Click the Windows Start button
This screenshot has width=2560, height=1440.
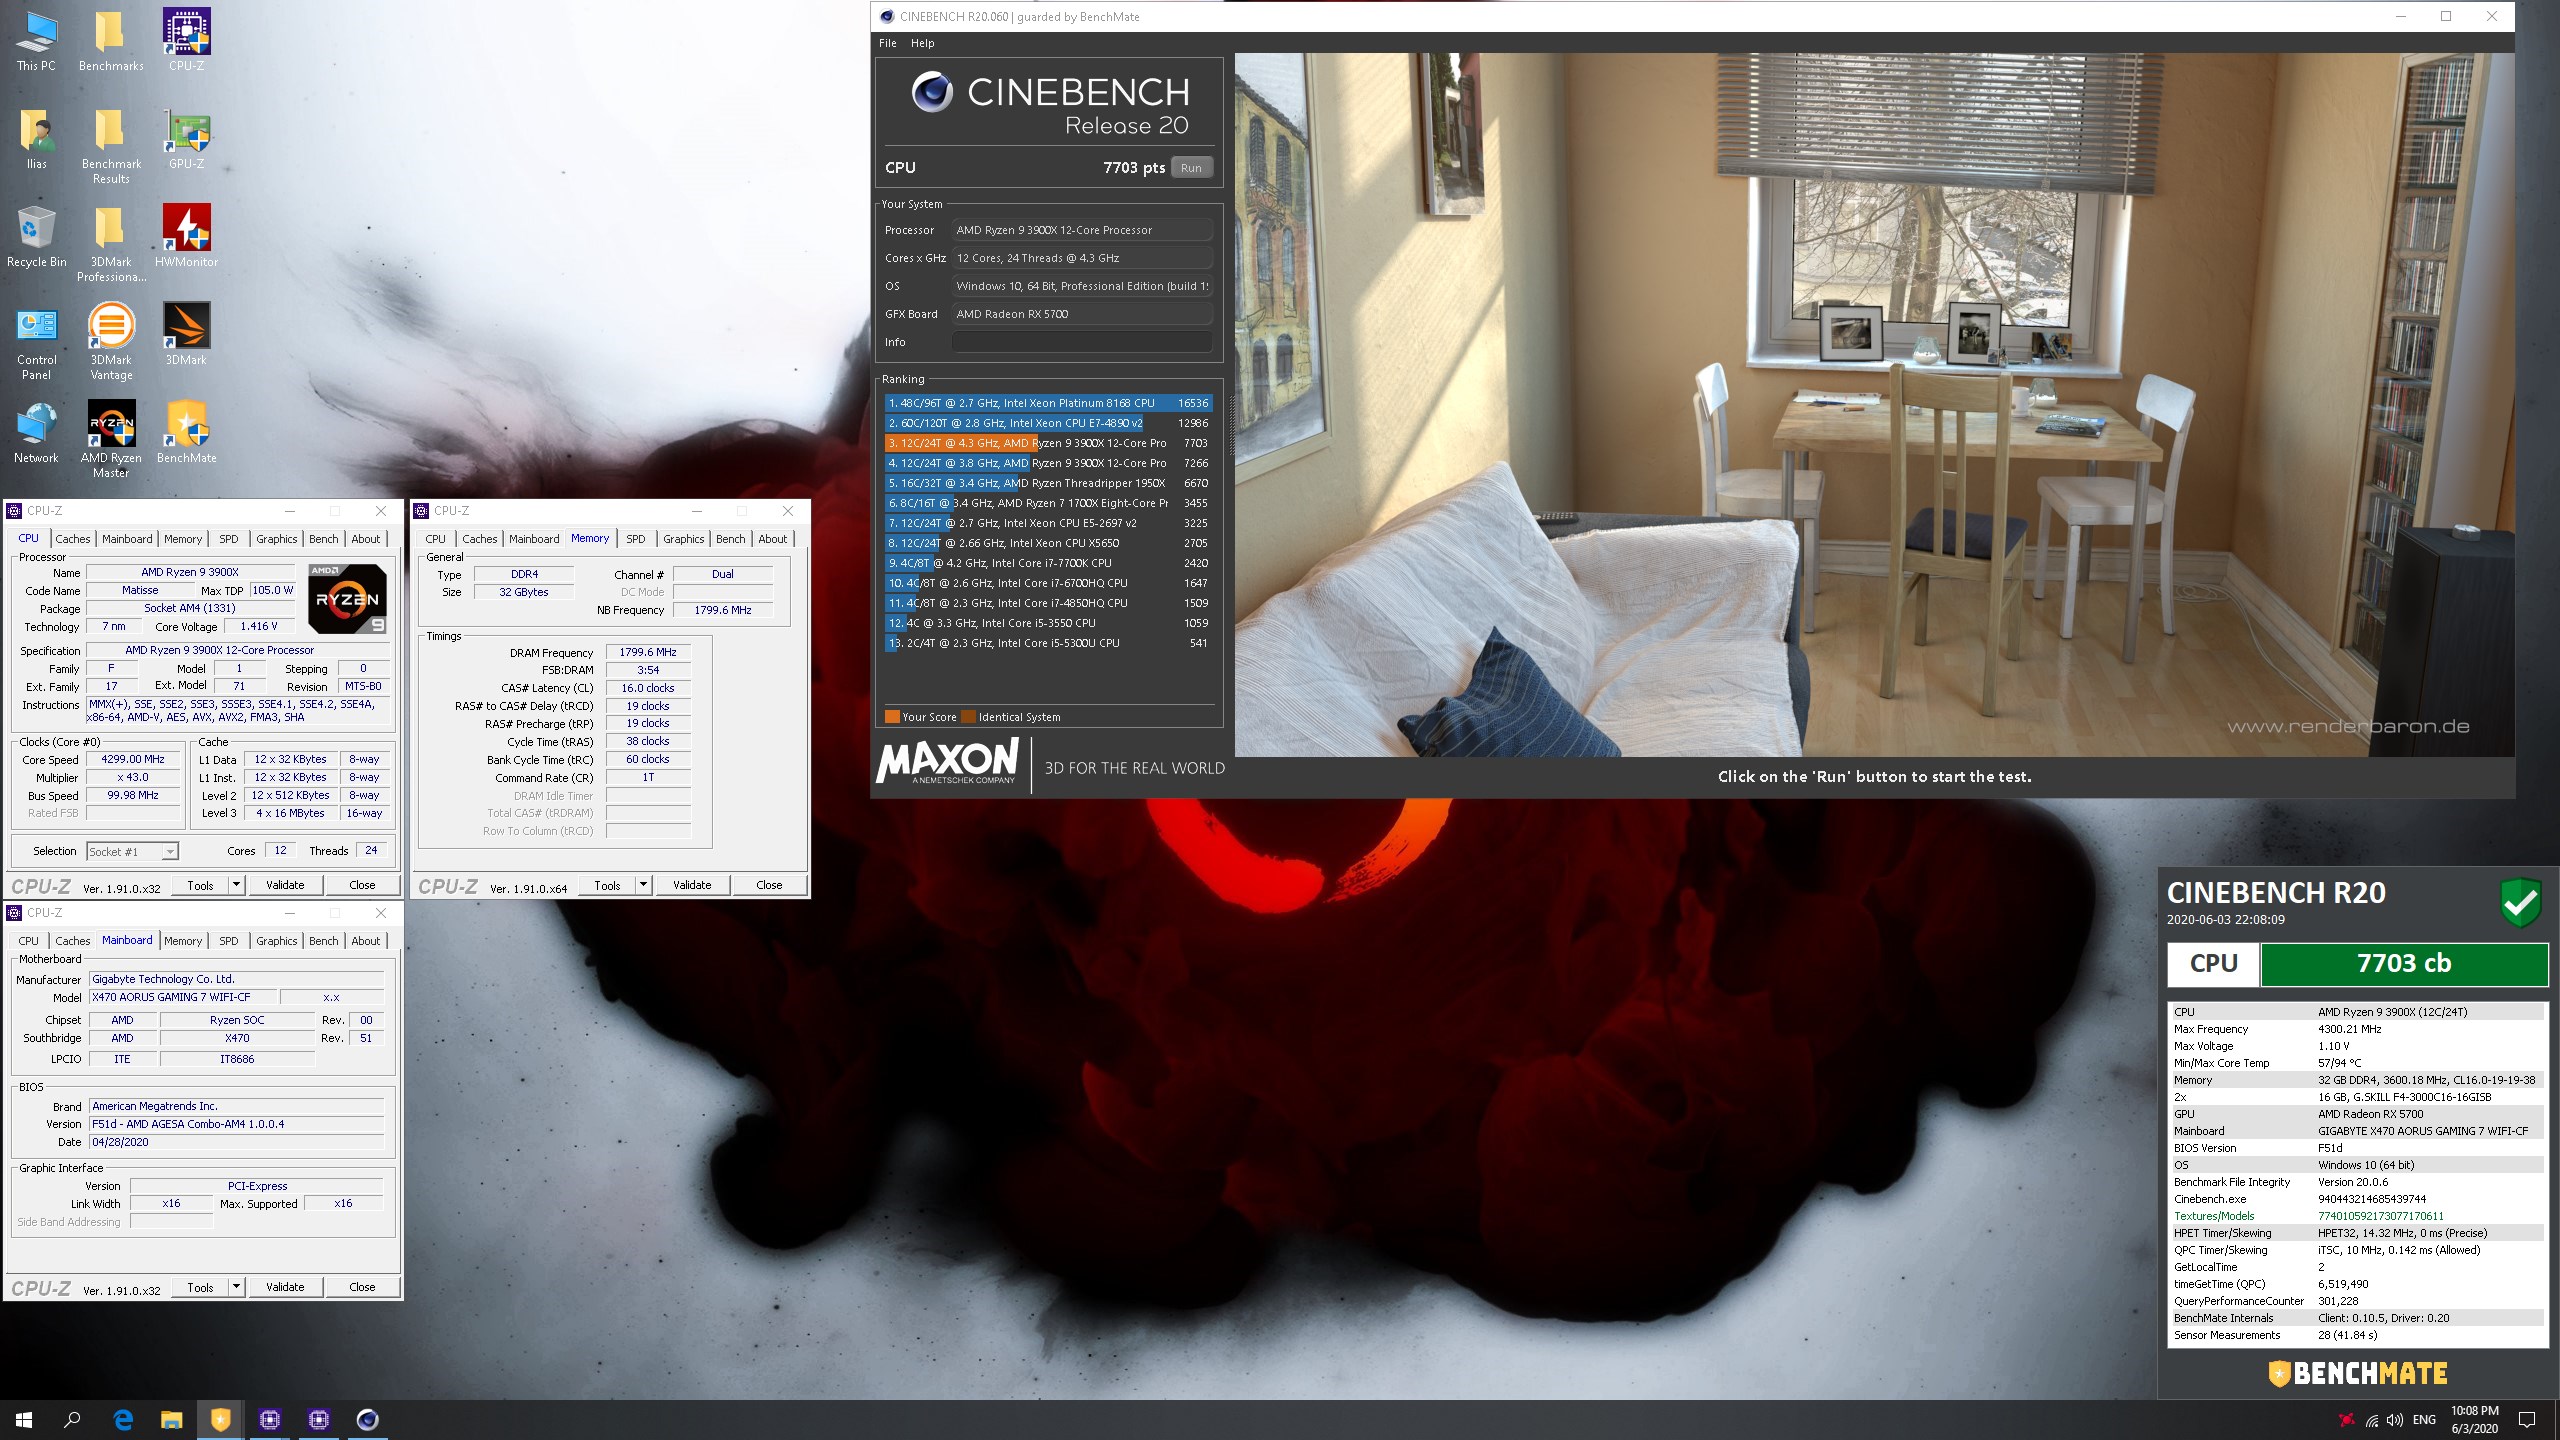24,1419
